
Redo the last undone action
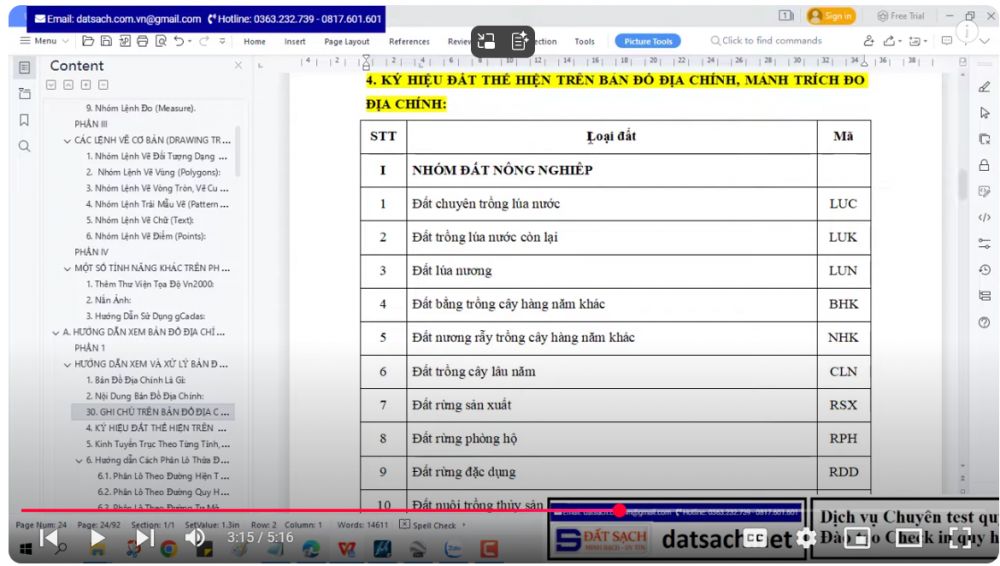204,41
